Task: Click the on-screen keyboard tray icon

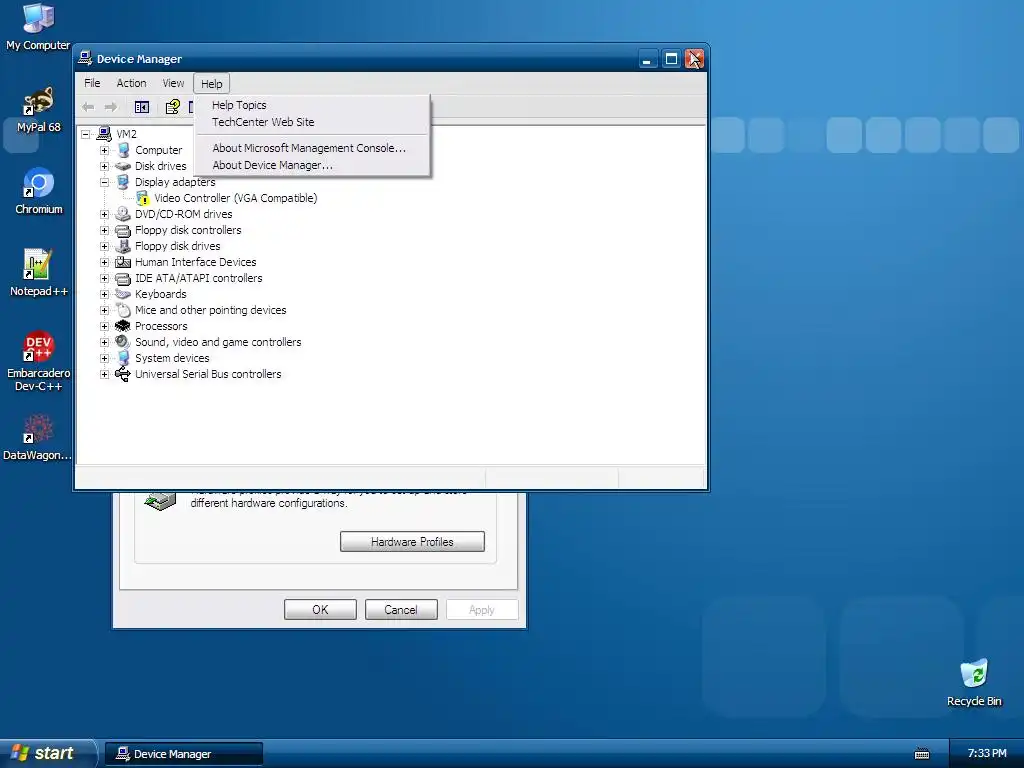Action: pyautogui.click(x=921, y=754)
